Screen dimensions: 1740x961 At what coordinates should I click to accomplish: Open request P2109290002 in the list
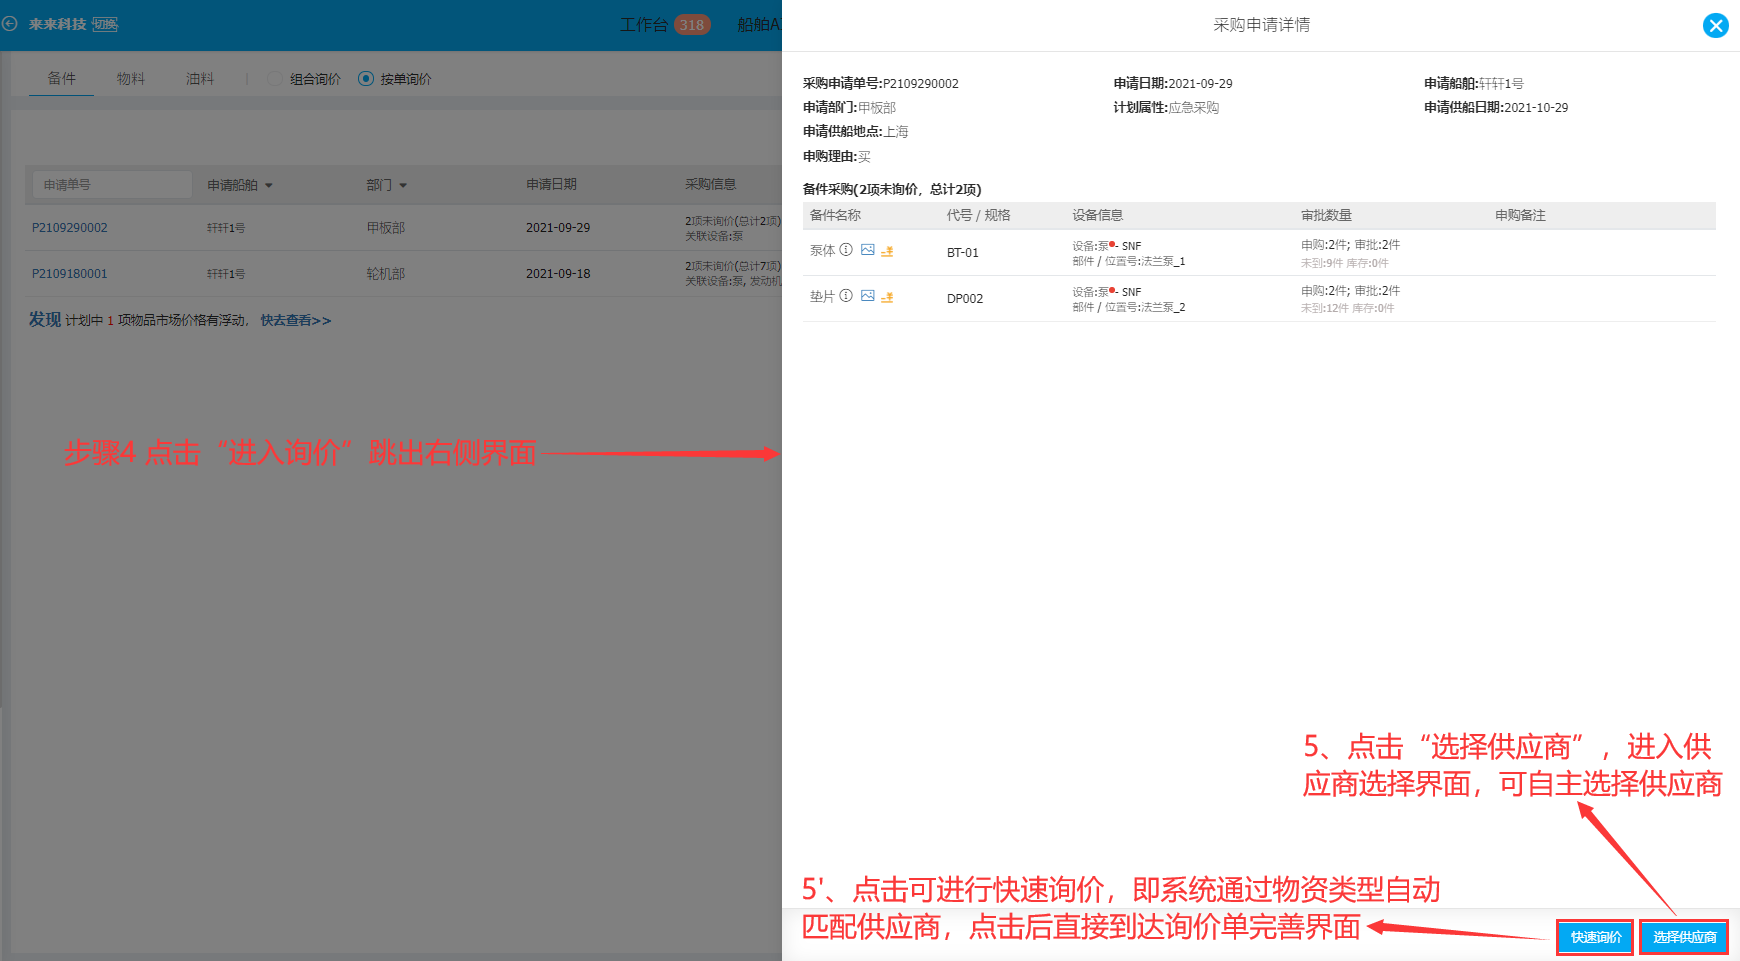(70, 228)
